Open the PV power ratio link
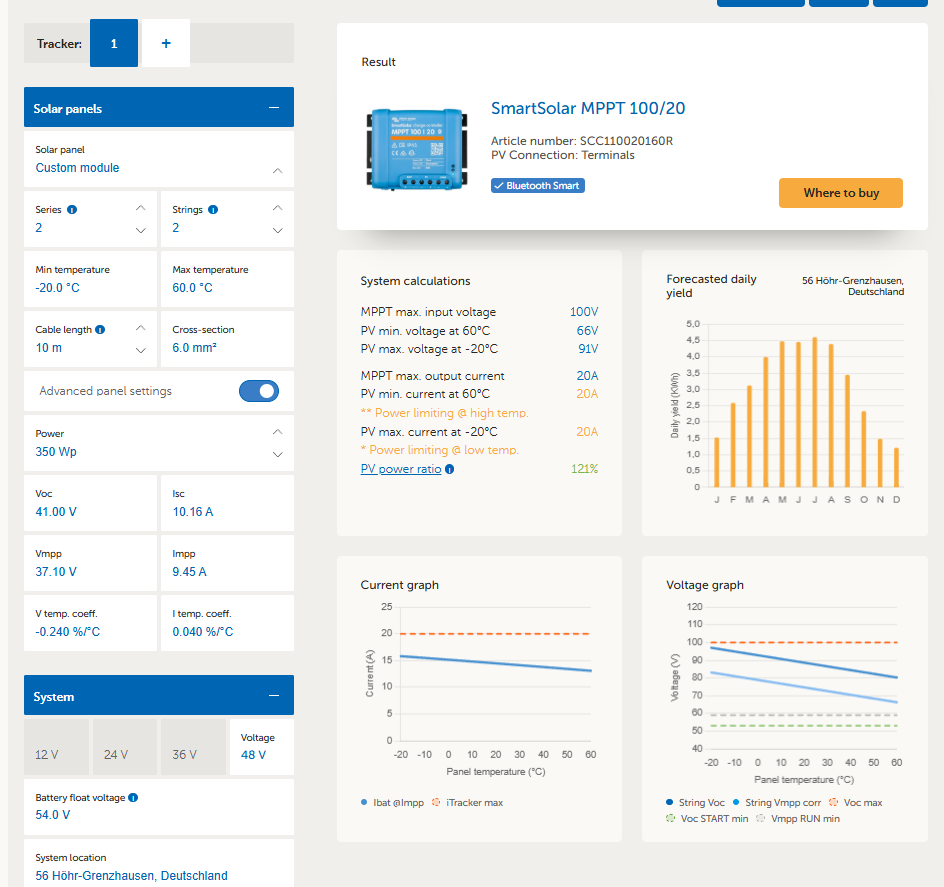 click(400, 469)
